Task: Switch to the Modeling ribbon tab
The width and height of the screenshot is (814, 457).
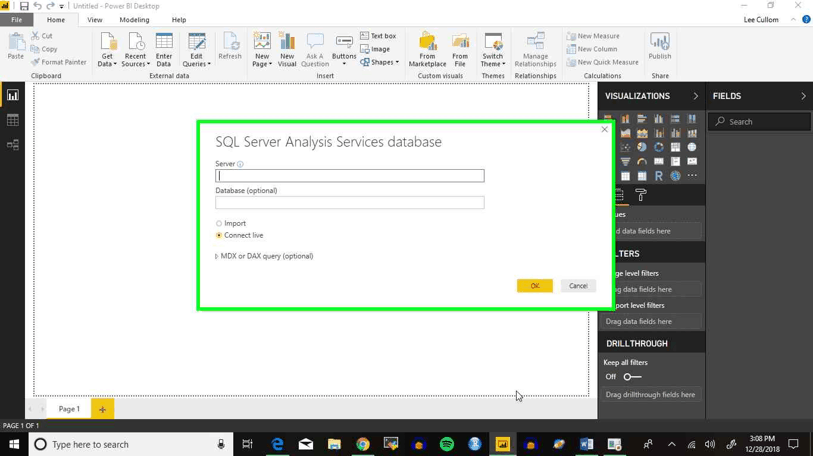Action: pyautogui.click(x=134, y=20)
